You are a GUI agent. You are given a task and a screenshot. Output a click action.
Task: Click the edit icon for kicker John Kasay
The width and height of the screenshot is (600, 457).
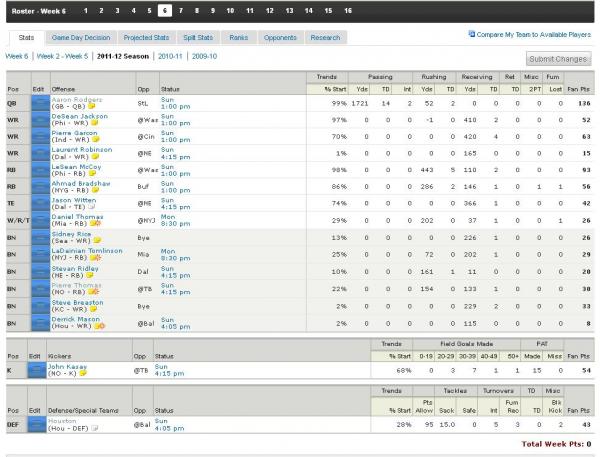pyautogui.click(x=39, y=370)
